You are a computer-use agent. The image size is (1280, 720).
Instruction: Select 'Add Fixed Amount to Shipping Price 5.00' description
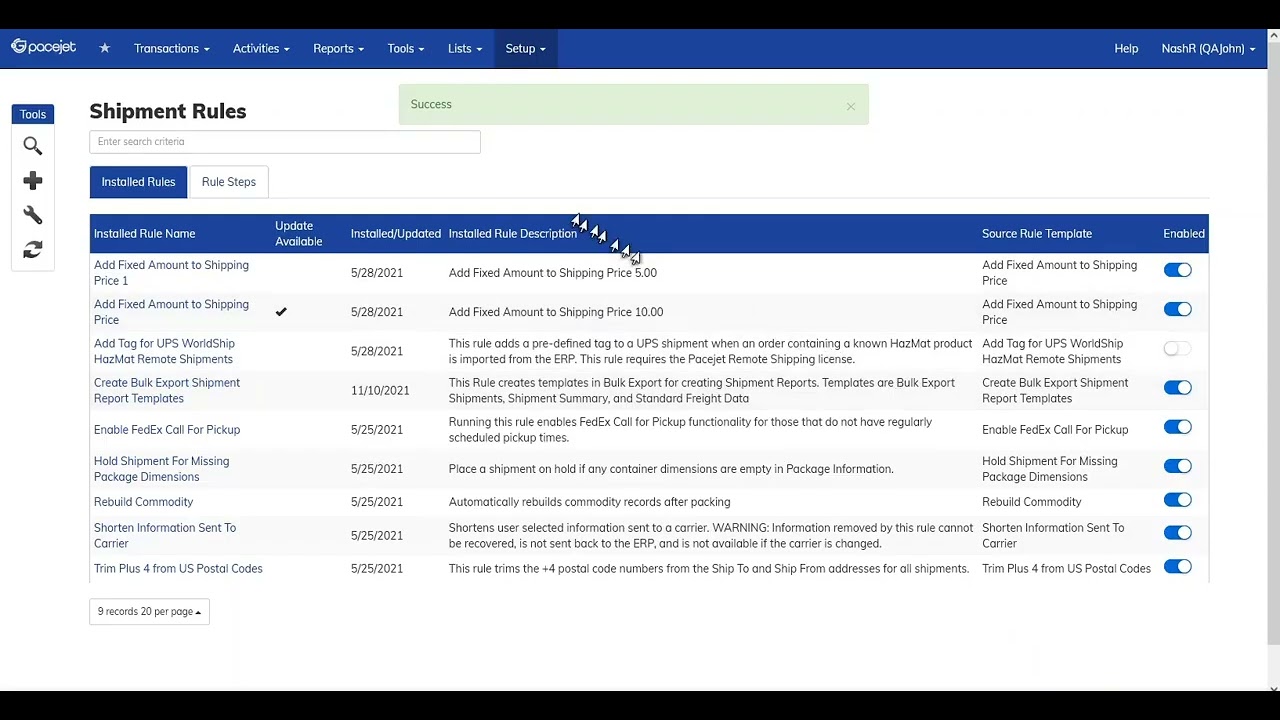point(553,273)
